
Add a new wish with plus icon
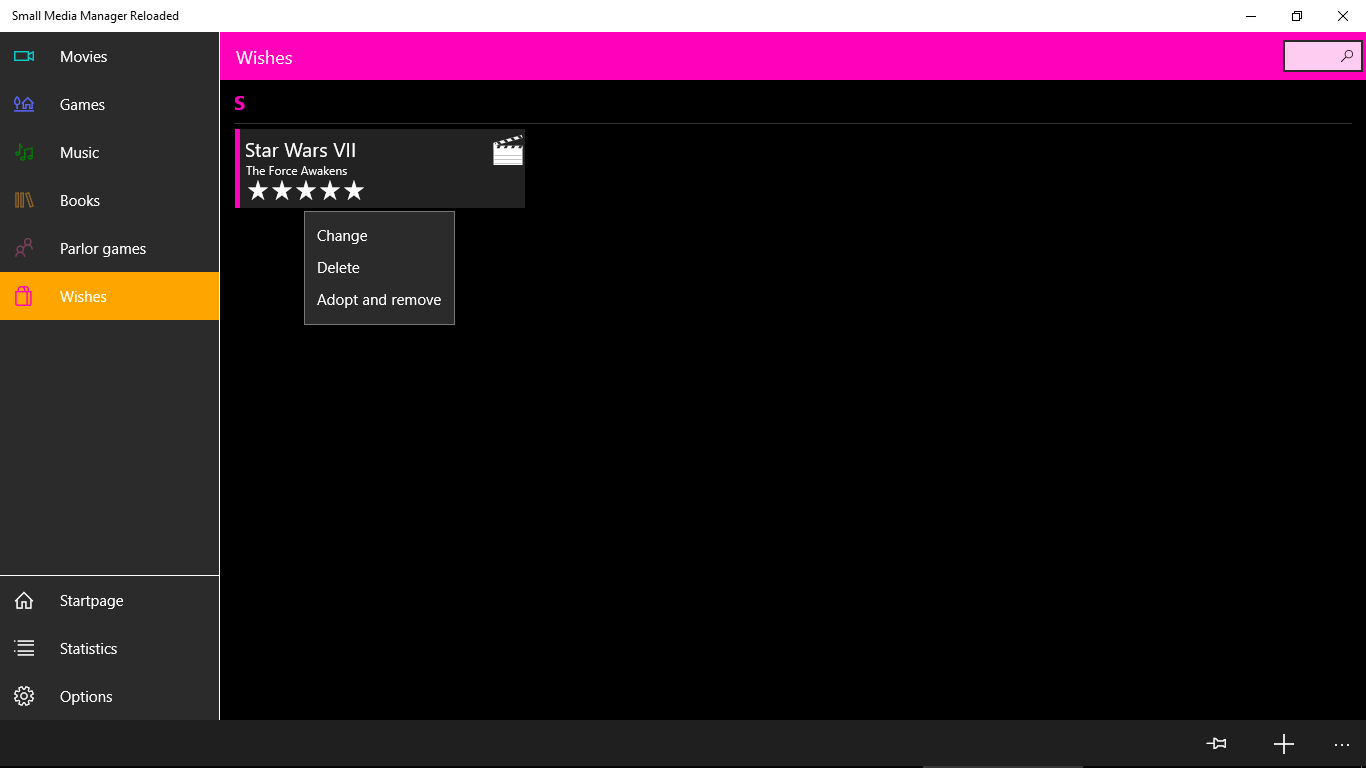pos(1284,744)
